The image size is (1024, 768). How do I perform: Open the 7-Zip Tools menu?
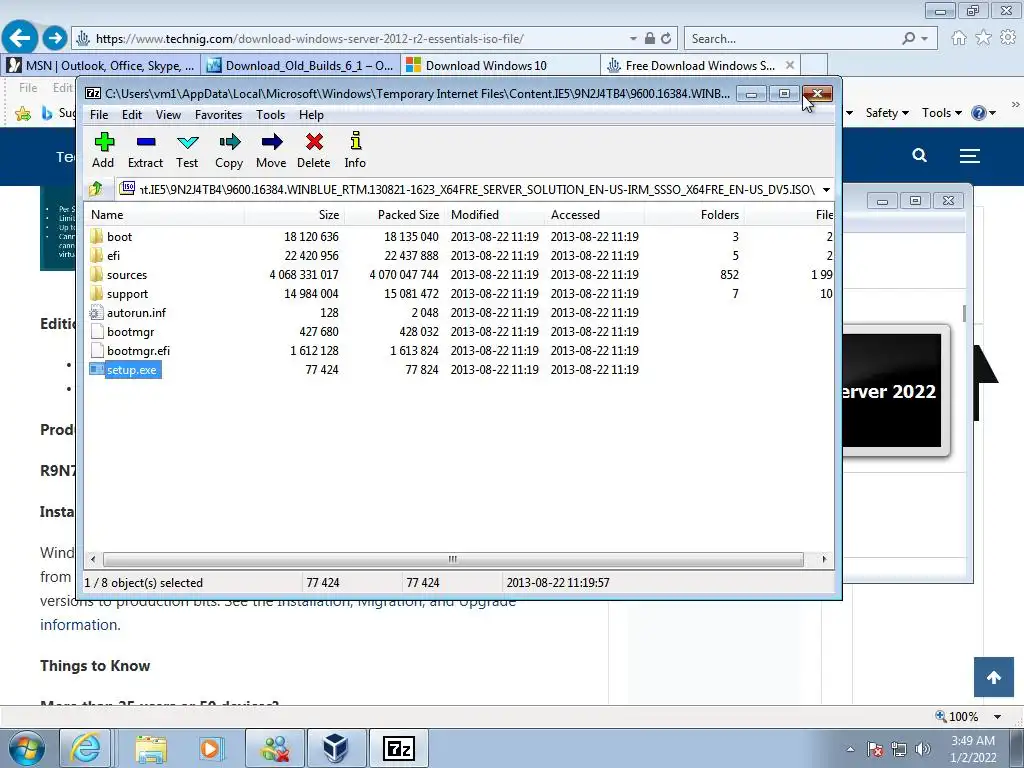click(x=270, y=114)
